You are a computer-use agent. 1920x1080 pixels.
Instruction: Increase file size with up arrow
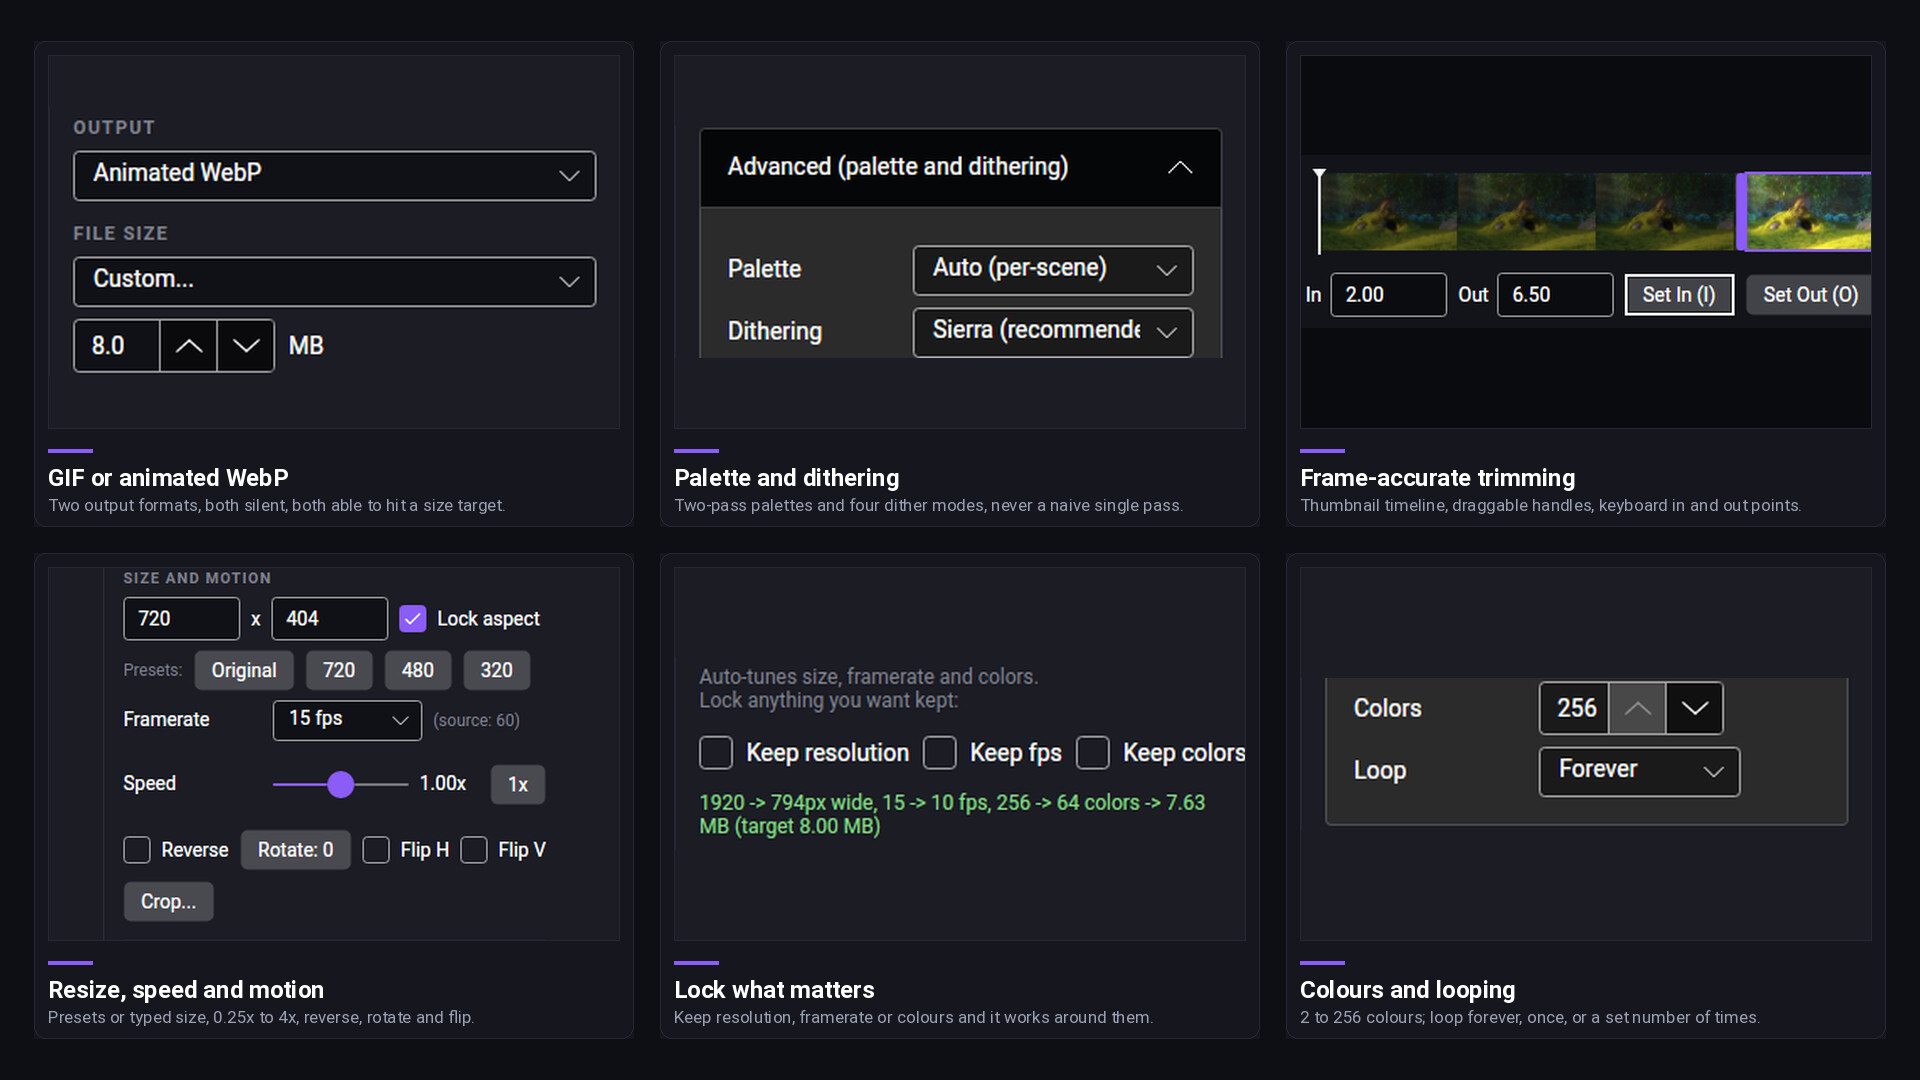tap(188, 346)
